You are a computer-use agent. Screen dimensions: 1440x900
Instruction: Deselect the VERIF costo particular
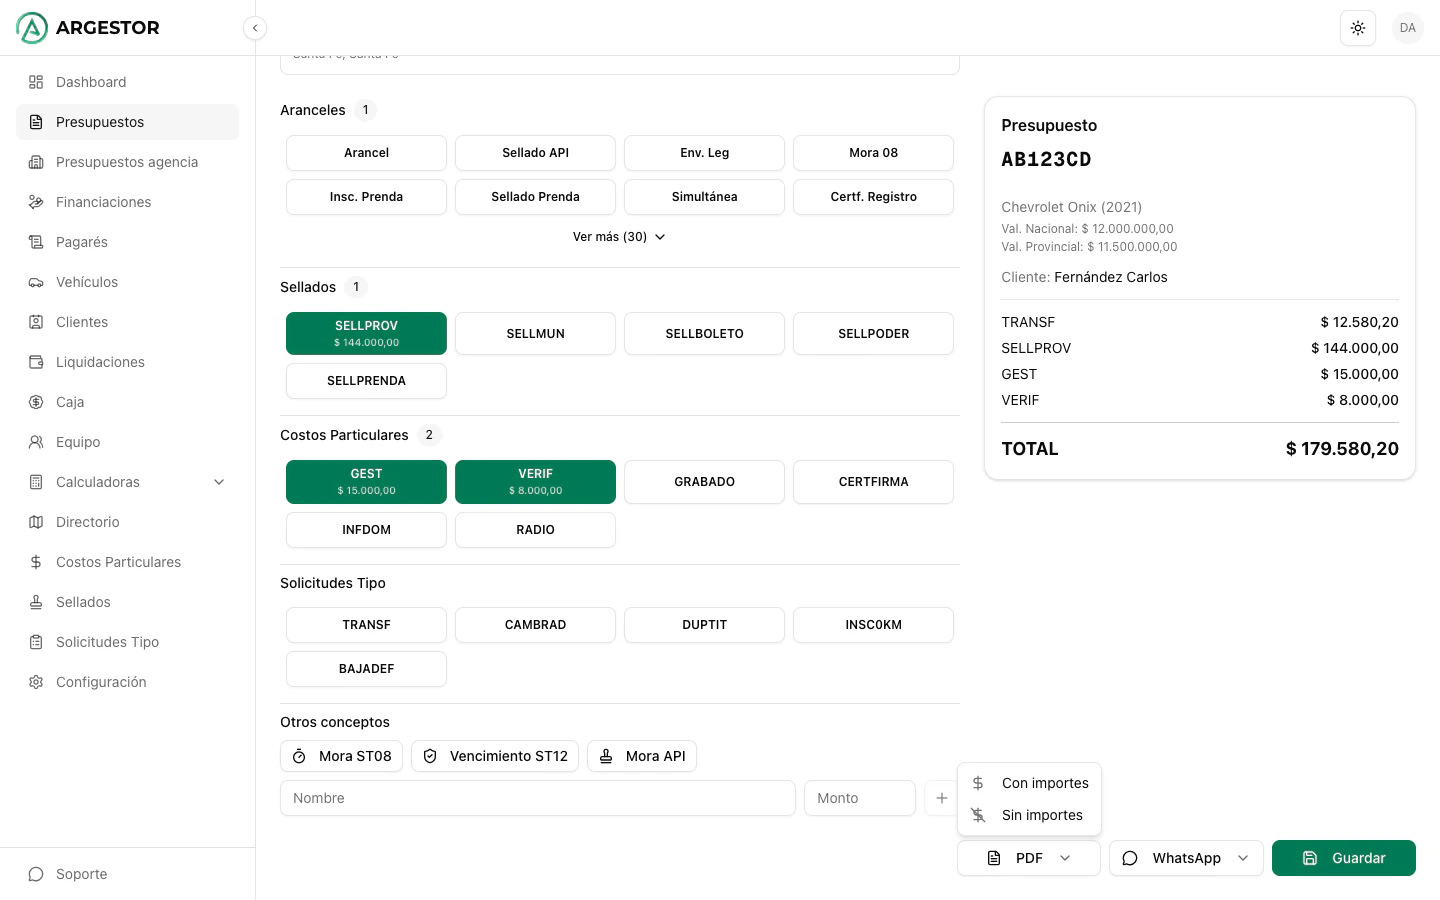(x=535, y=482)
